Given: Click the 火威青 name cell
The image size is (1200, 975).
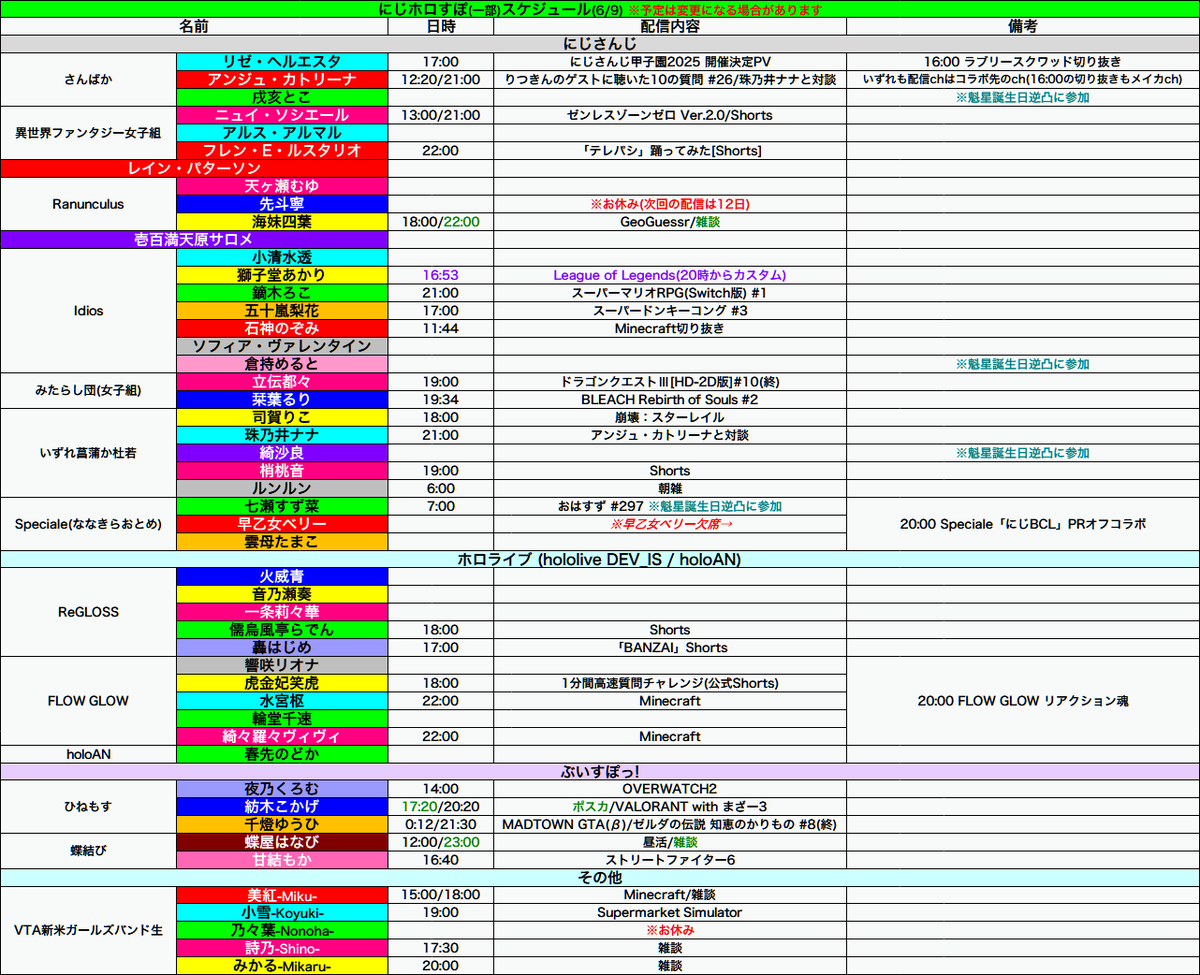Looking at the screenshot, I should point(282,576).
